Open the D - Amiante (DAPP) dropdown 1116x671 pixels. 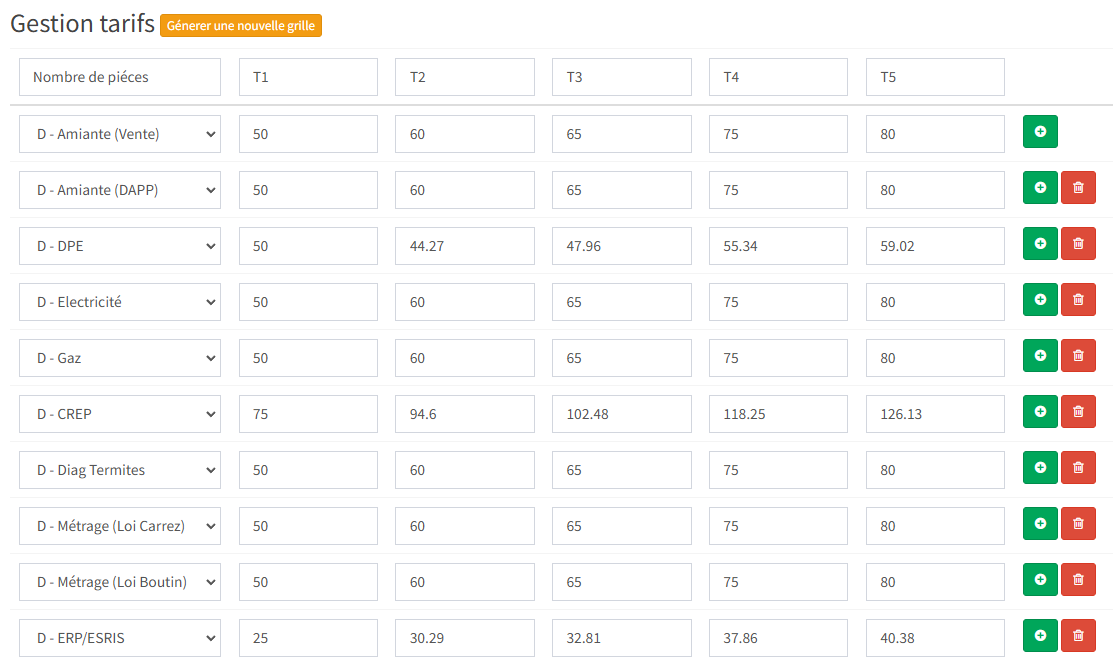tap(120, 190)
